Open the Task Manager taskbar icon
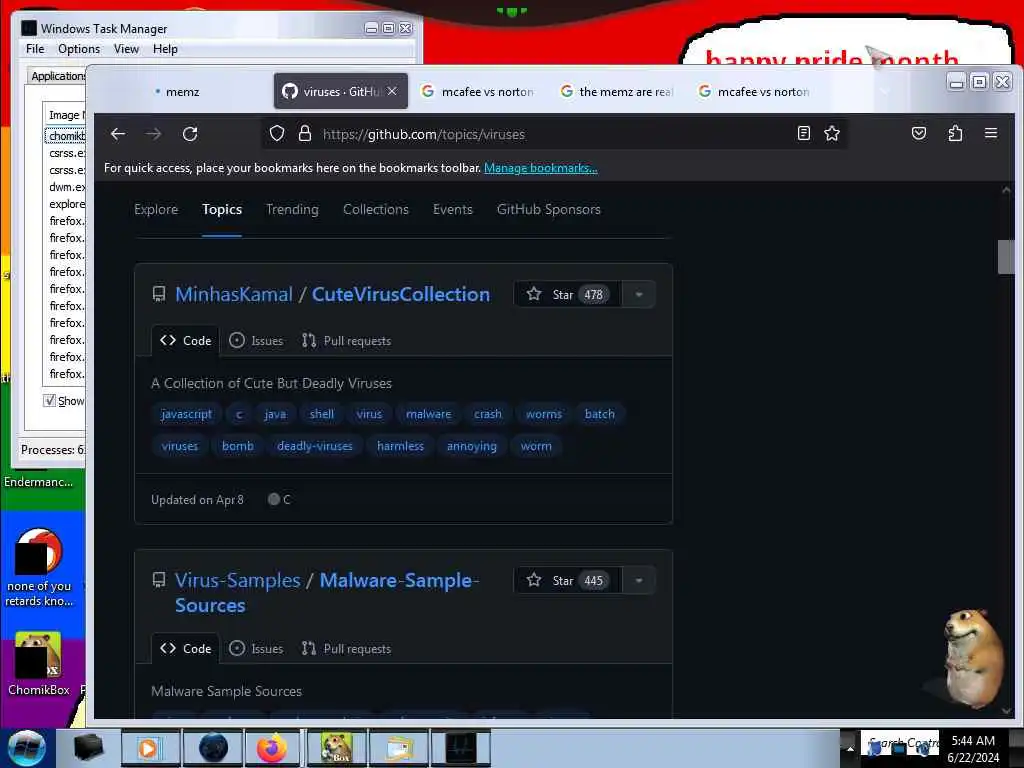Screen dimensions: 1024x768 (462, 748)
